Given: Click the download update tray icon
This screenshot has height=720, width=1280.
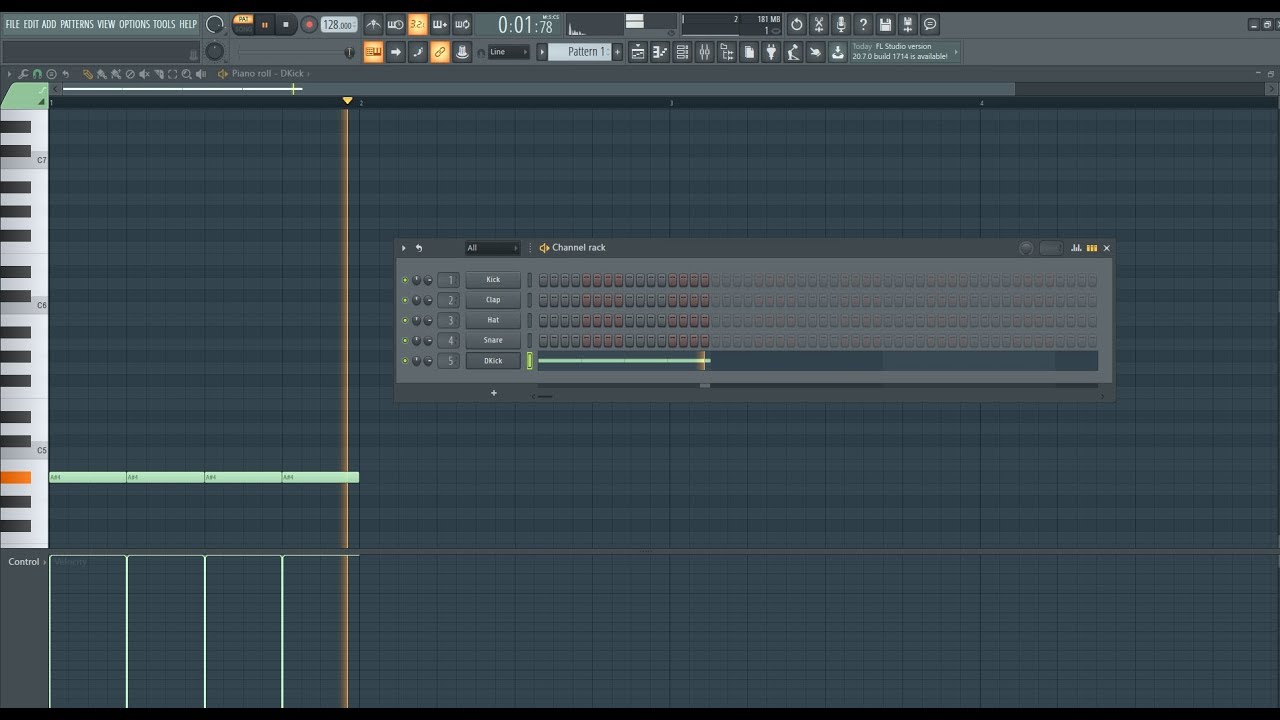Looking at the screenshot, I should (838, 52).
